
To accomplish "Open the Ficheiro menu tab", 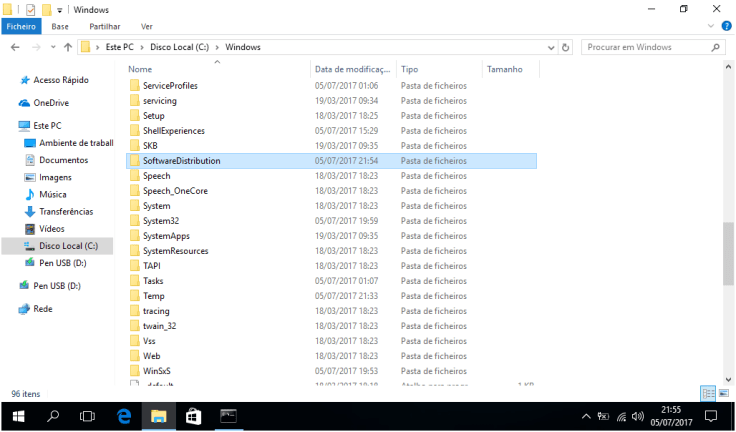I will click(21, 26).
